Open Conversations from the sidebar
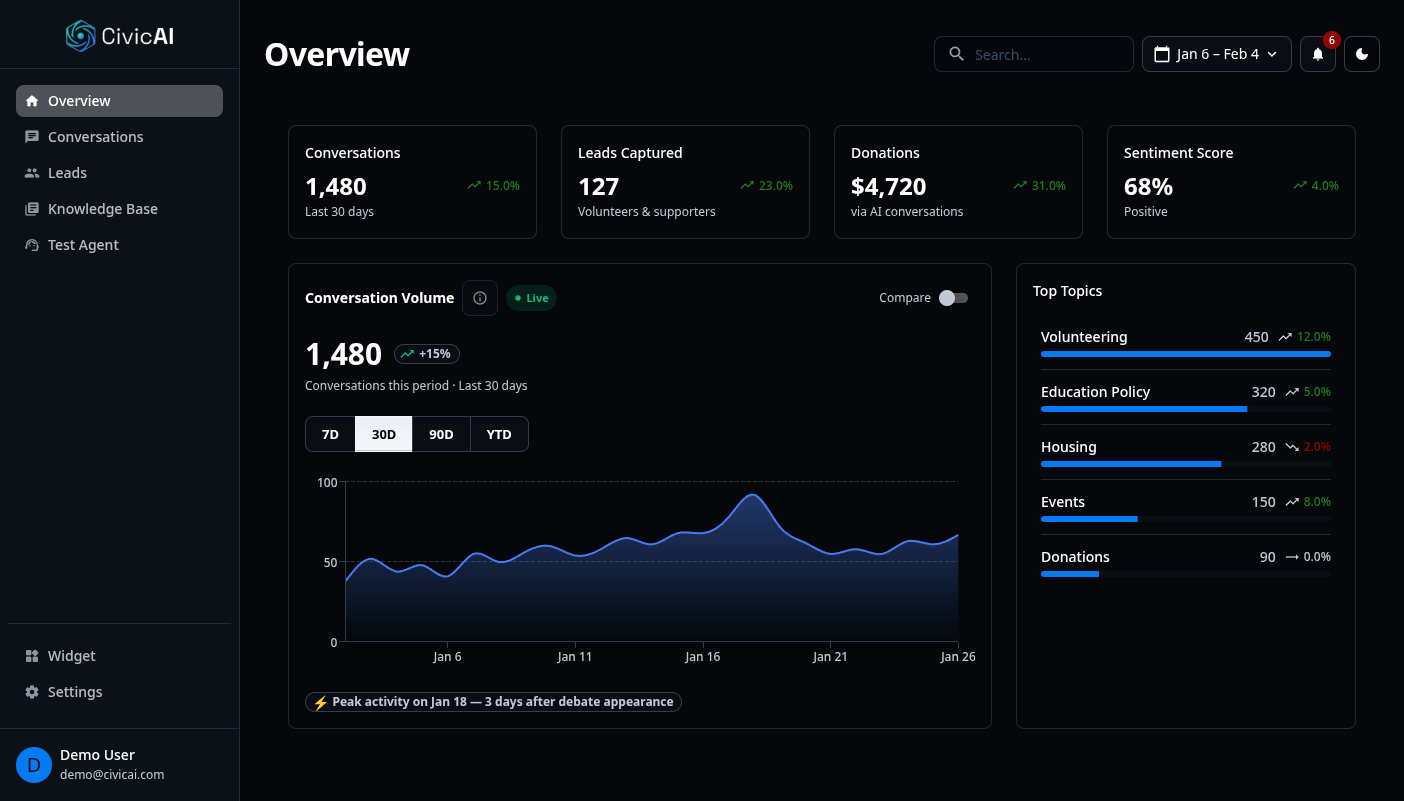 95,137
